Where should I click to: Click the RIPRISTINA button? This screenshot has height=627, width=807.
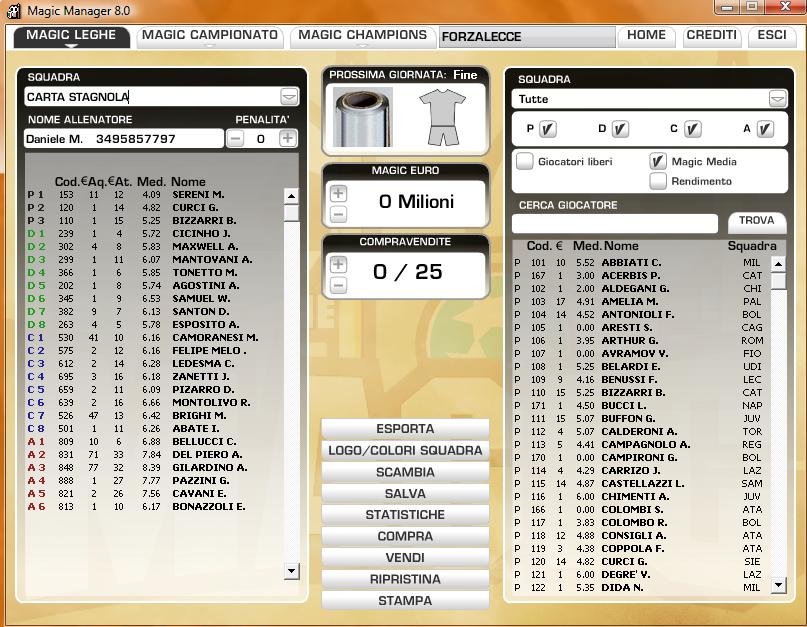click(405, 579)
